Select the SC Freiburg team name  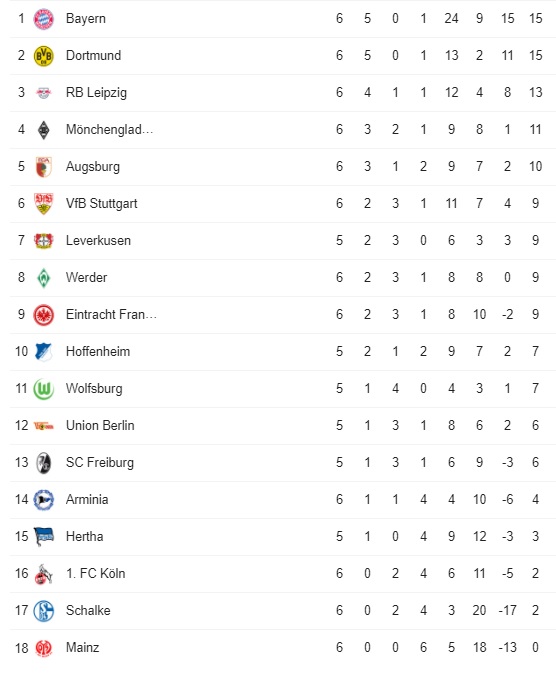100,462
